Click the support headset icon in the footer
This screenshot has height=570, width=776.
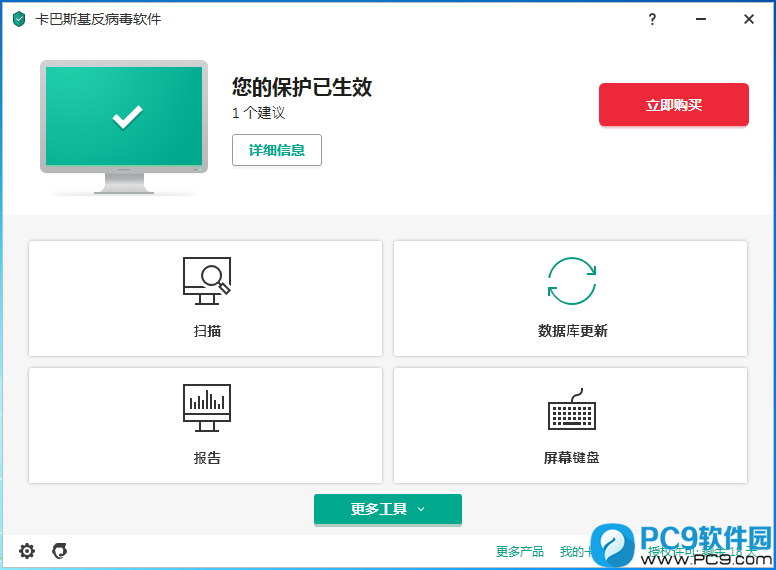point(60,551)
